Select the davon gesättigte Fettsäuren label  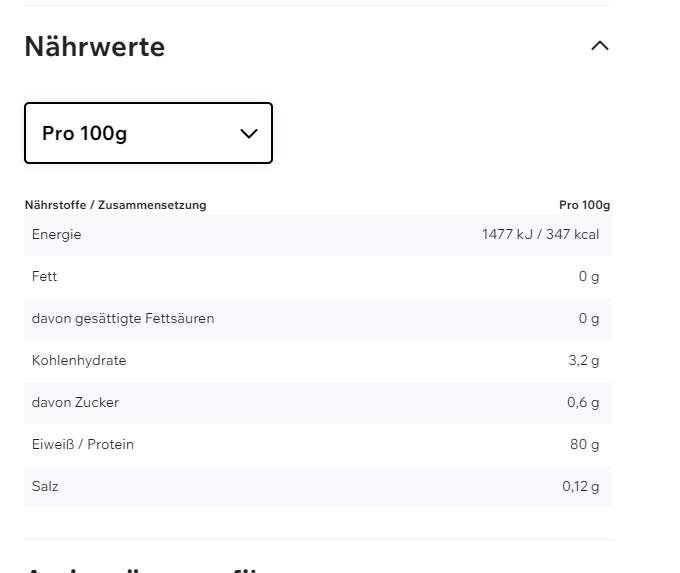[x=123, y=319]
